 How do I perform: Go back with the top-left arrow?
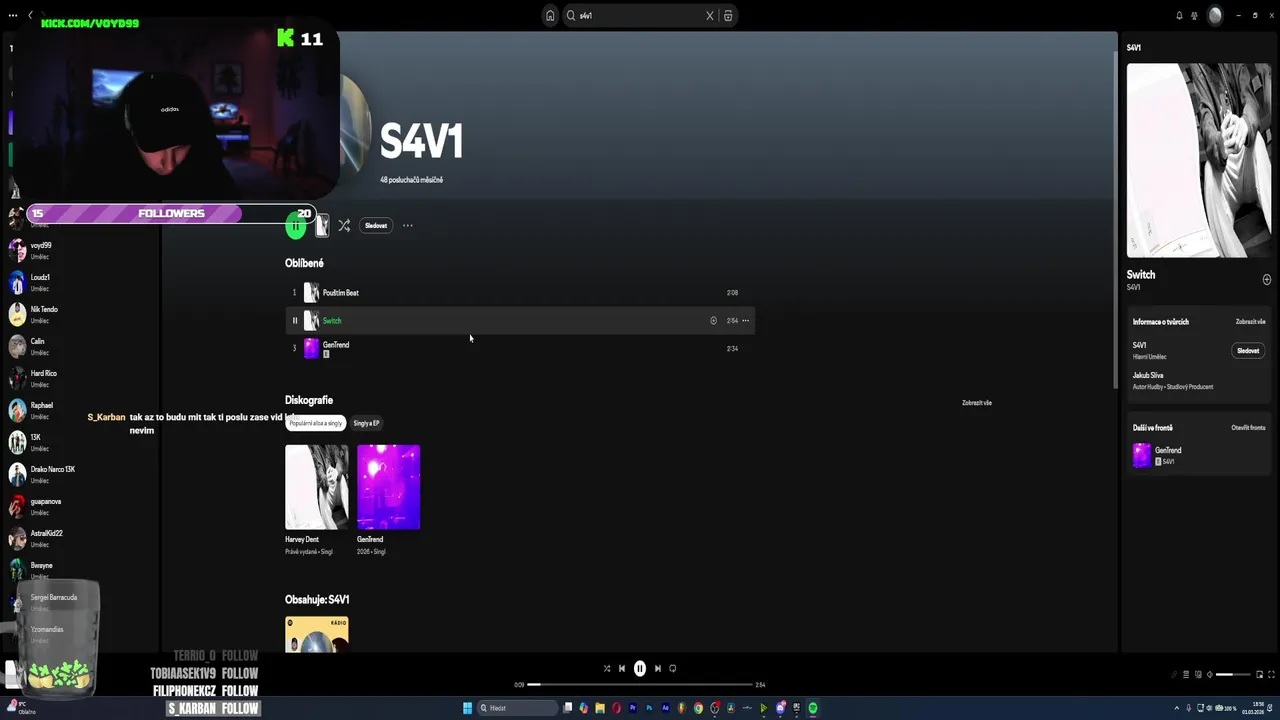[30, 15]
